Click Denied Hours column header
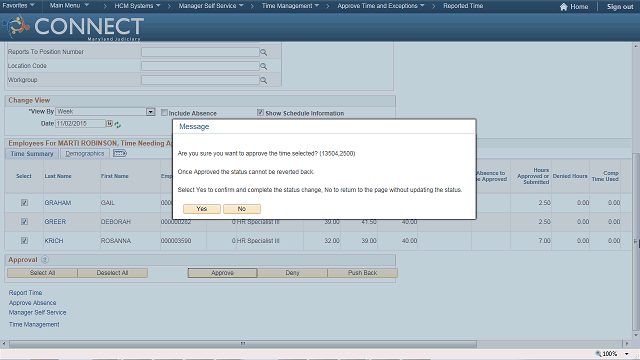 pos(570,176)
